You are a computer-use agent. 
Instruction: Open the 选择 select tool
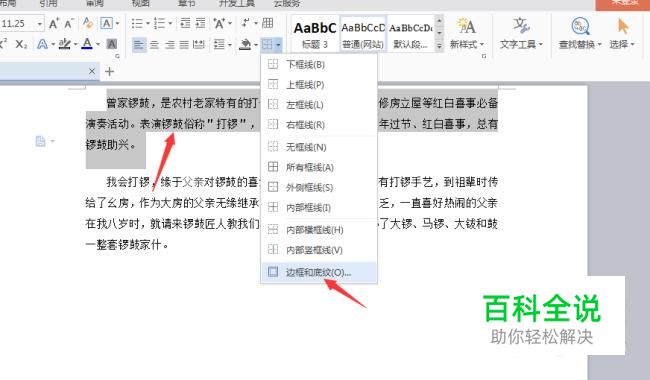(x=622, y=33)
